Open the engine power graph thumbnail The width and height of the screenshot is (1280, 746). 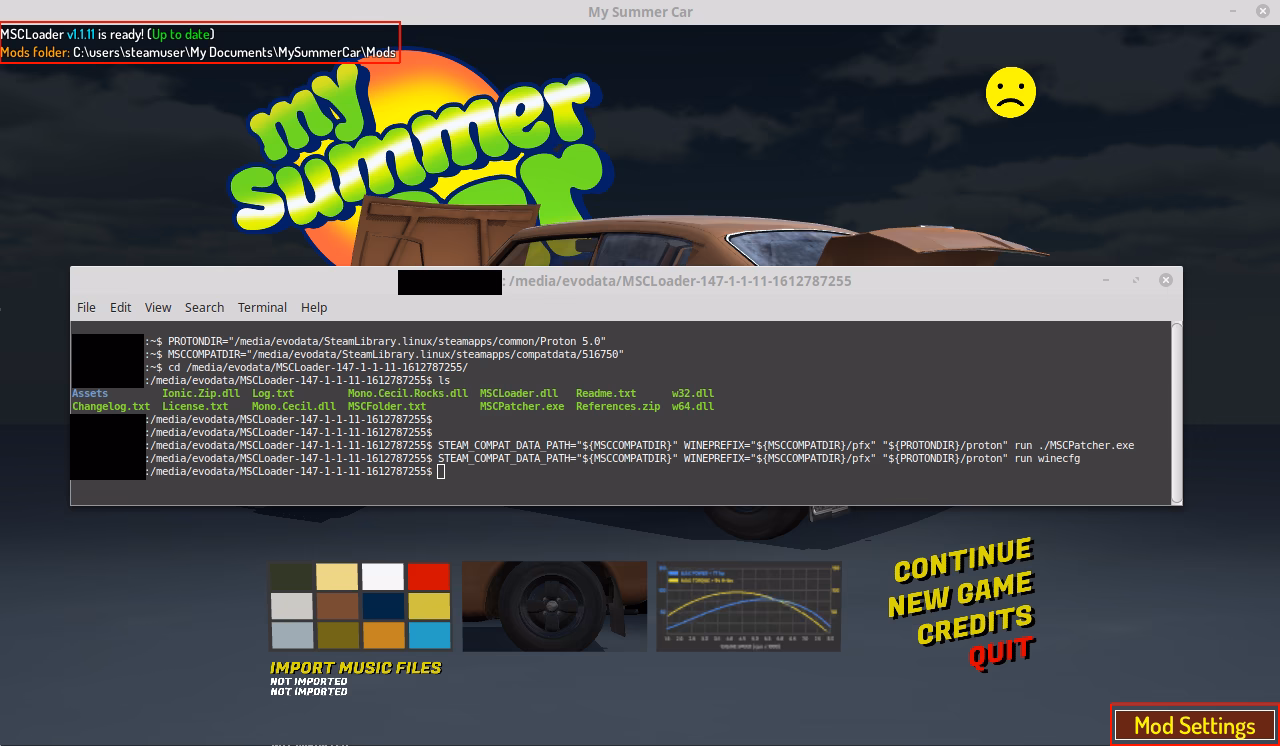(x=748, y=606)
